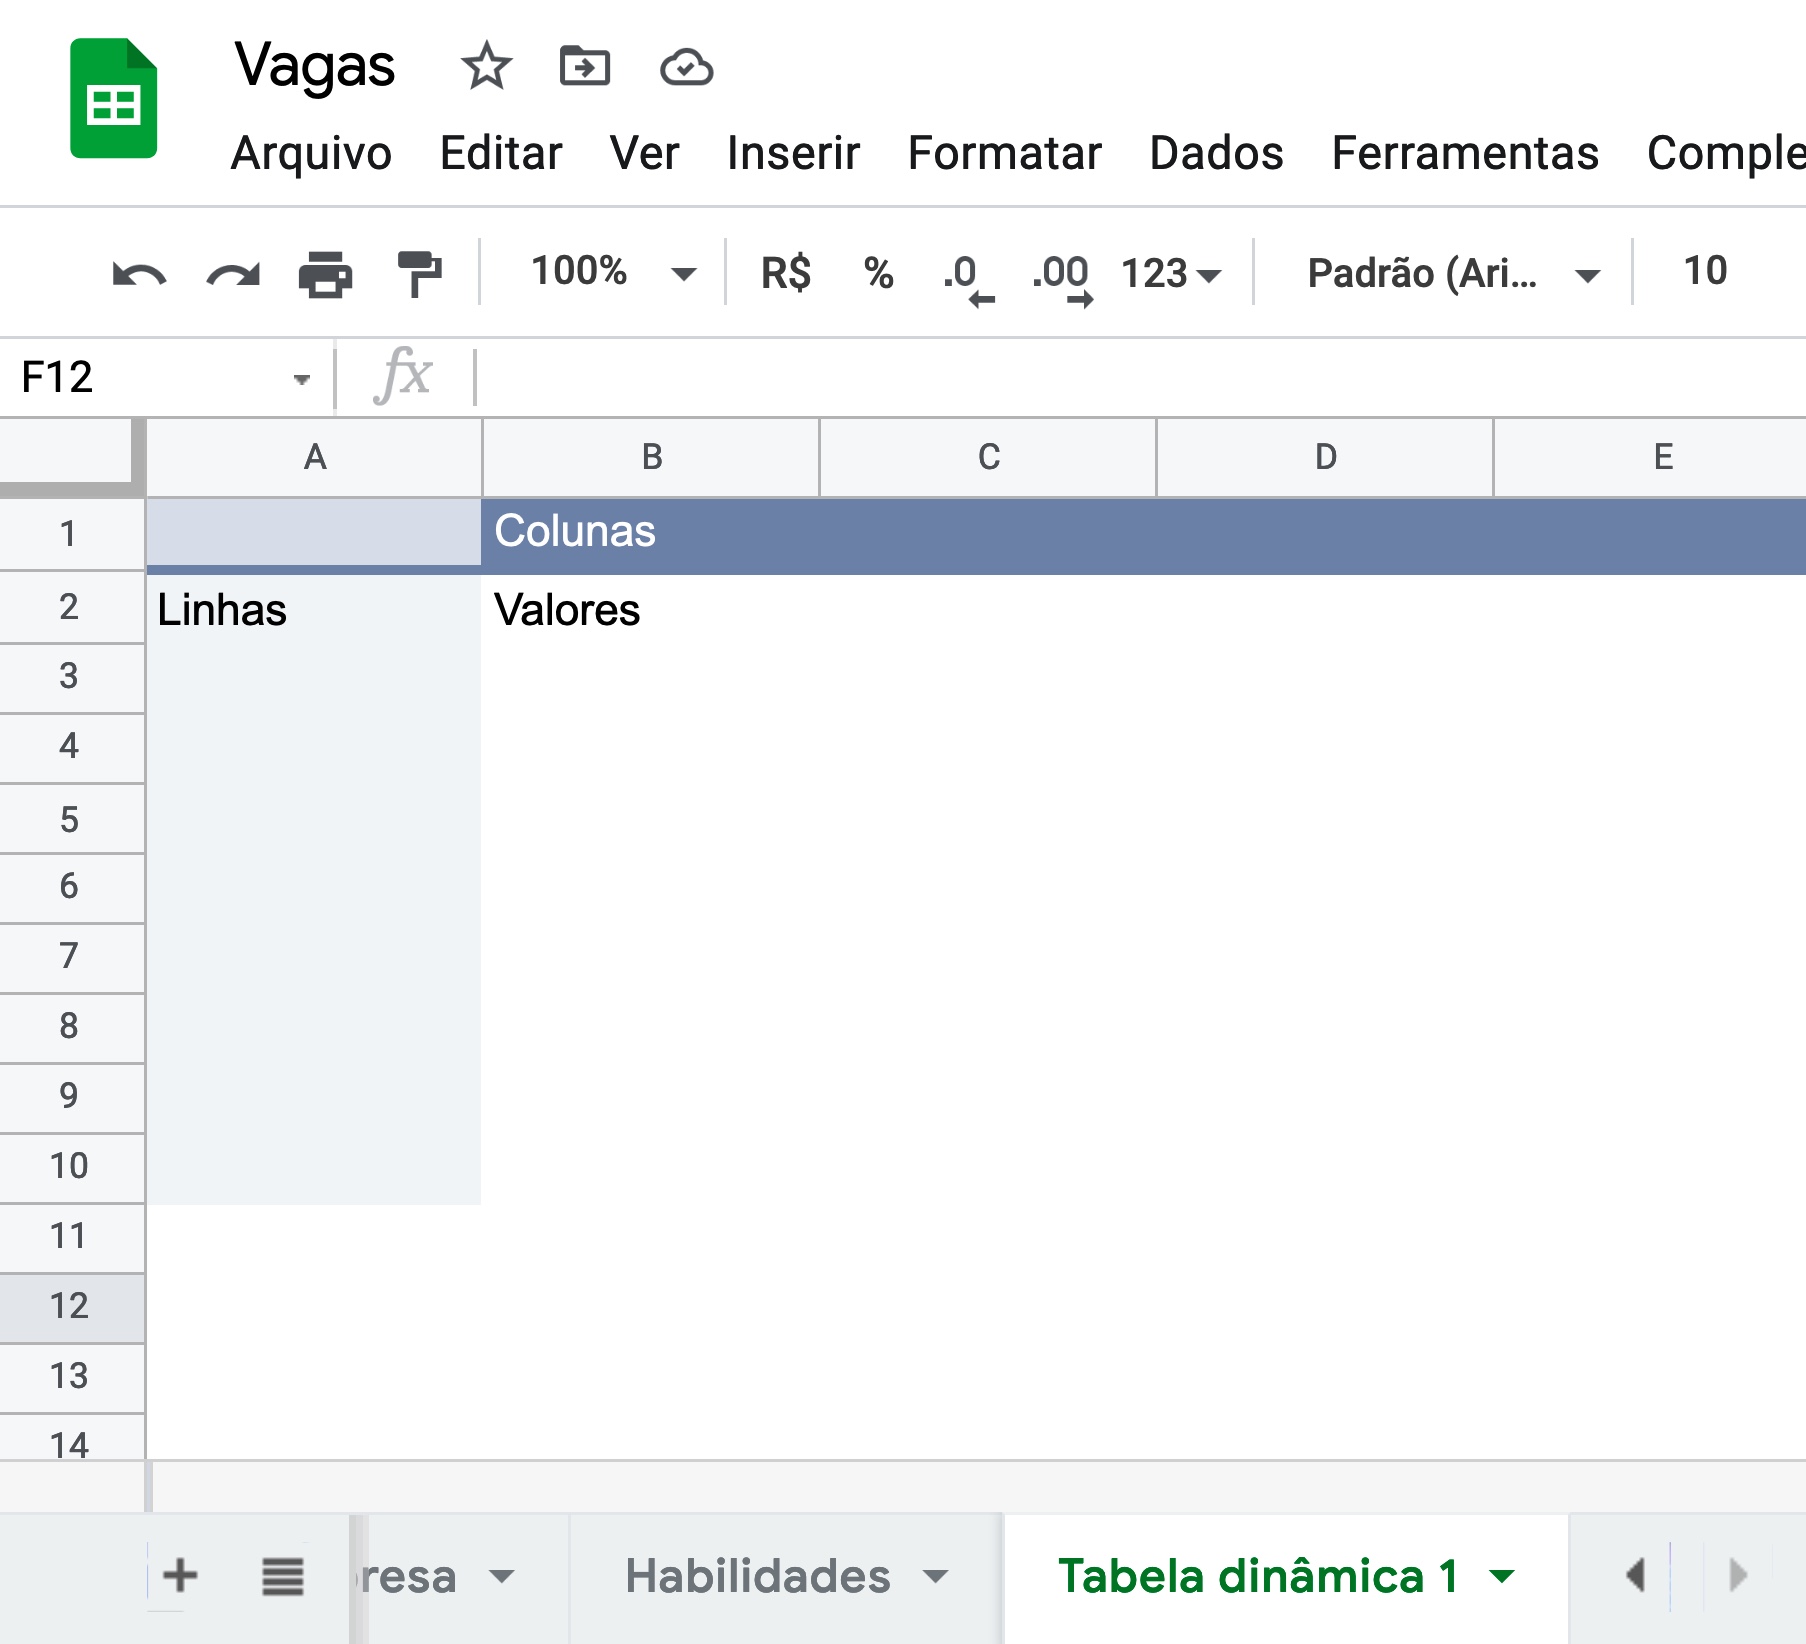This screenshot has height=1644, width=1806.
Task: Open the Dados menu
Action: coord(1216,154)
